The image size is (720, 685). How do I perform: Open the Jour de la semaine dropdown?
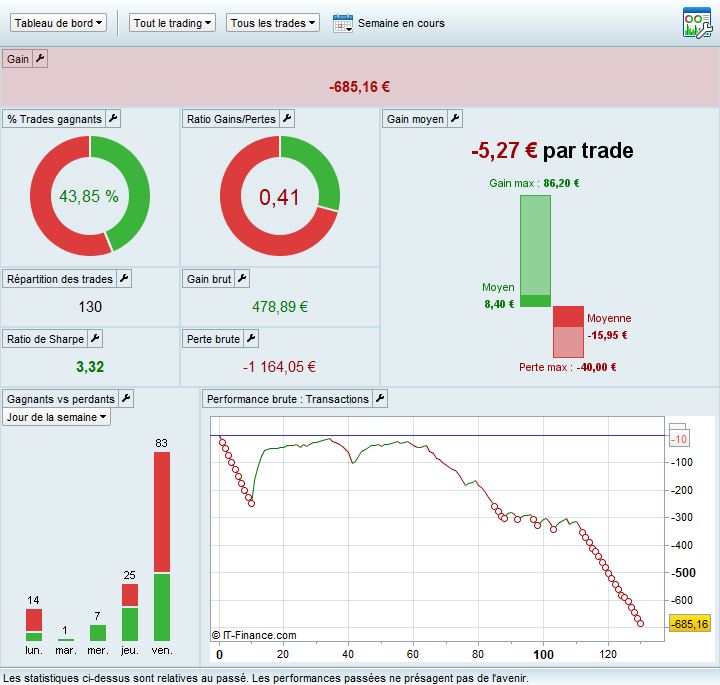56,417
